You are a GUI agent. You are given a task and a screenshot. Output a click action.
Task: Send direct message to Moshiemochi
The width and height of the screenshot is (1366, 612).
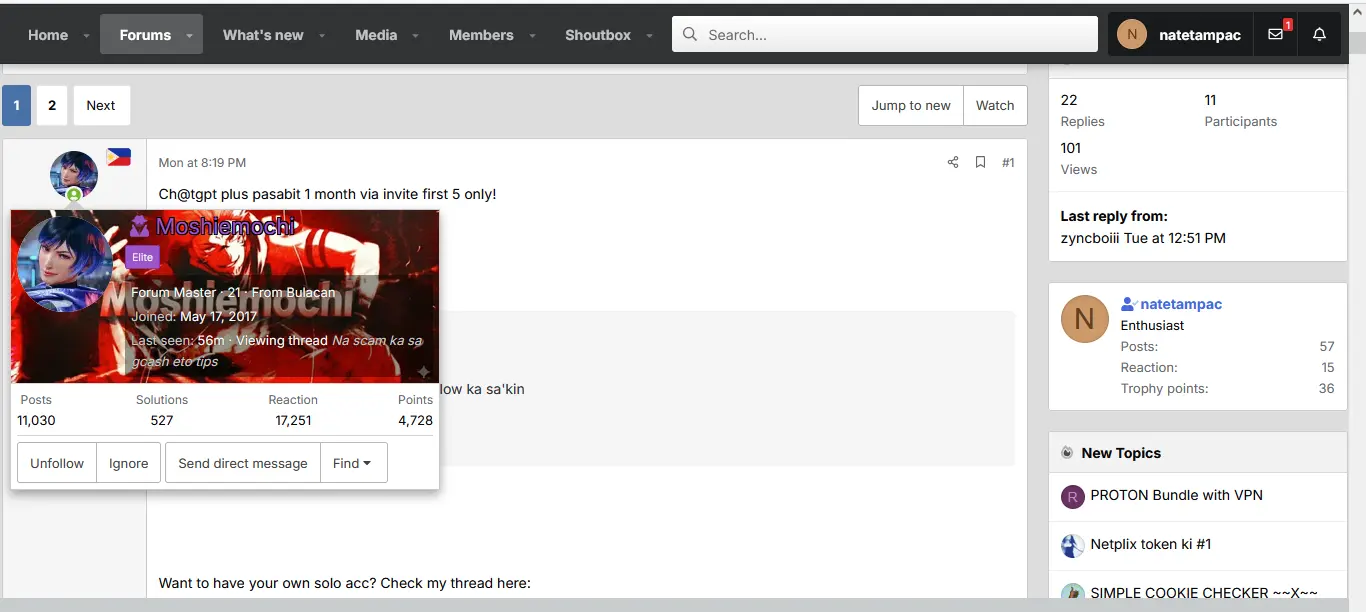coord(243,463)
